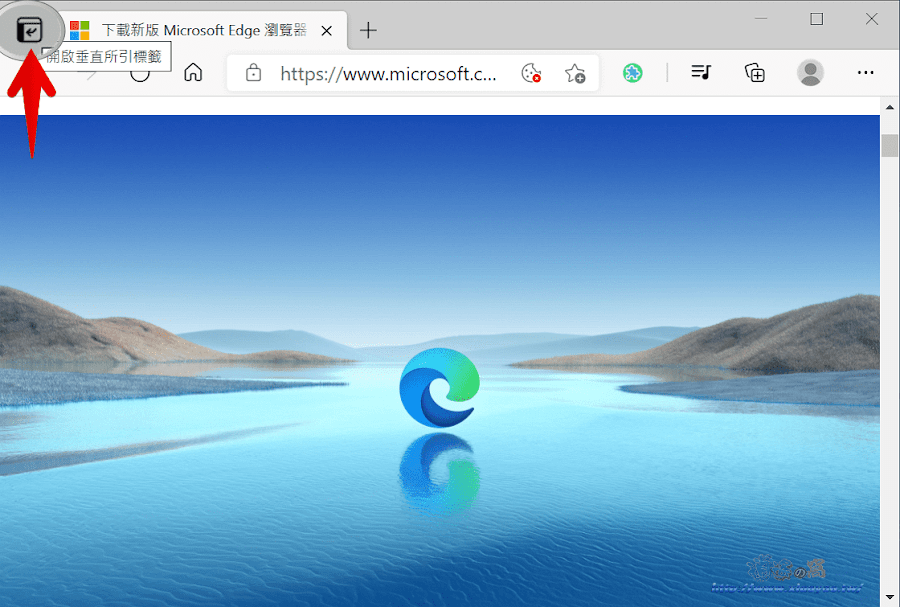
Task: Click the scrollbar down arrow
Action: click(x=890, y=598)
